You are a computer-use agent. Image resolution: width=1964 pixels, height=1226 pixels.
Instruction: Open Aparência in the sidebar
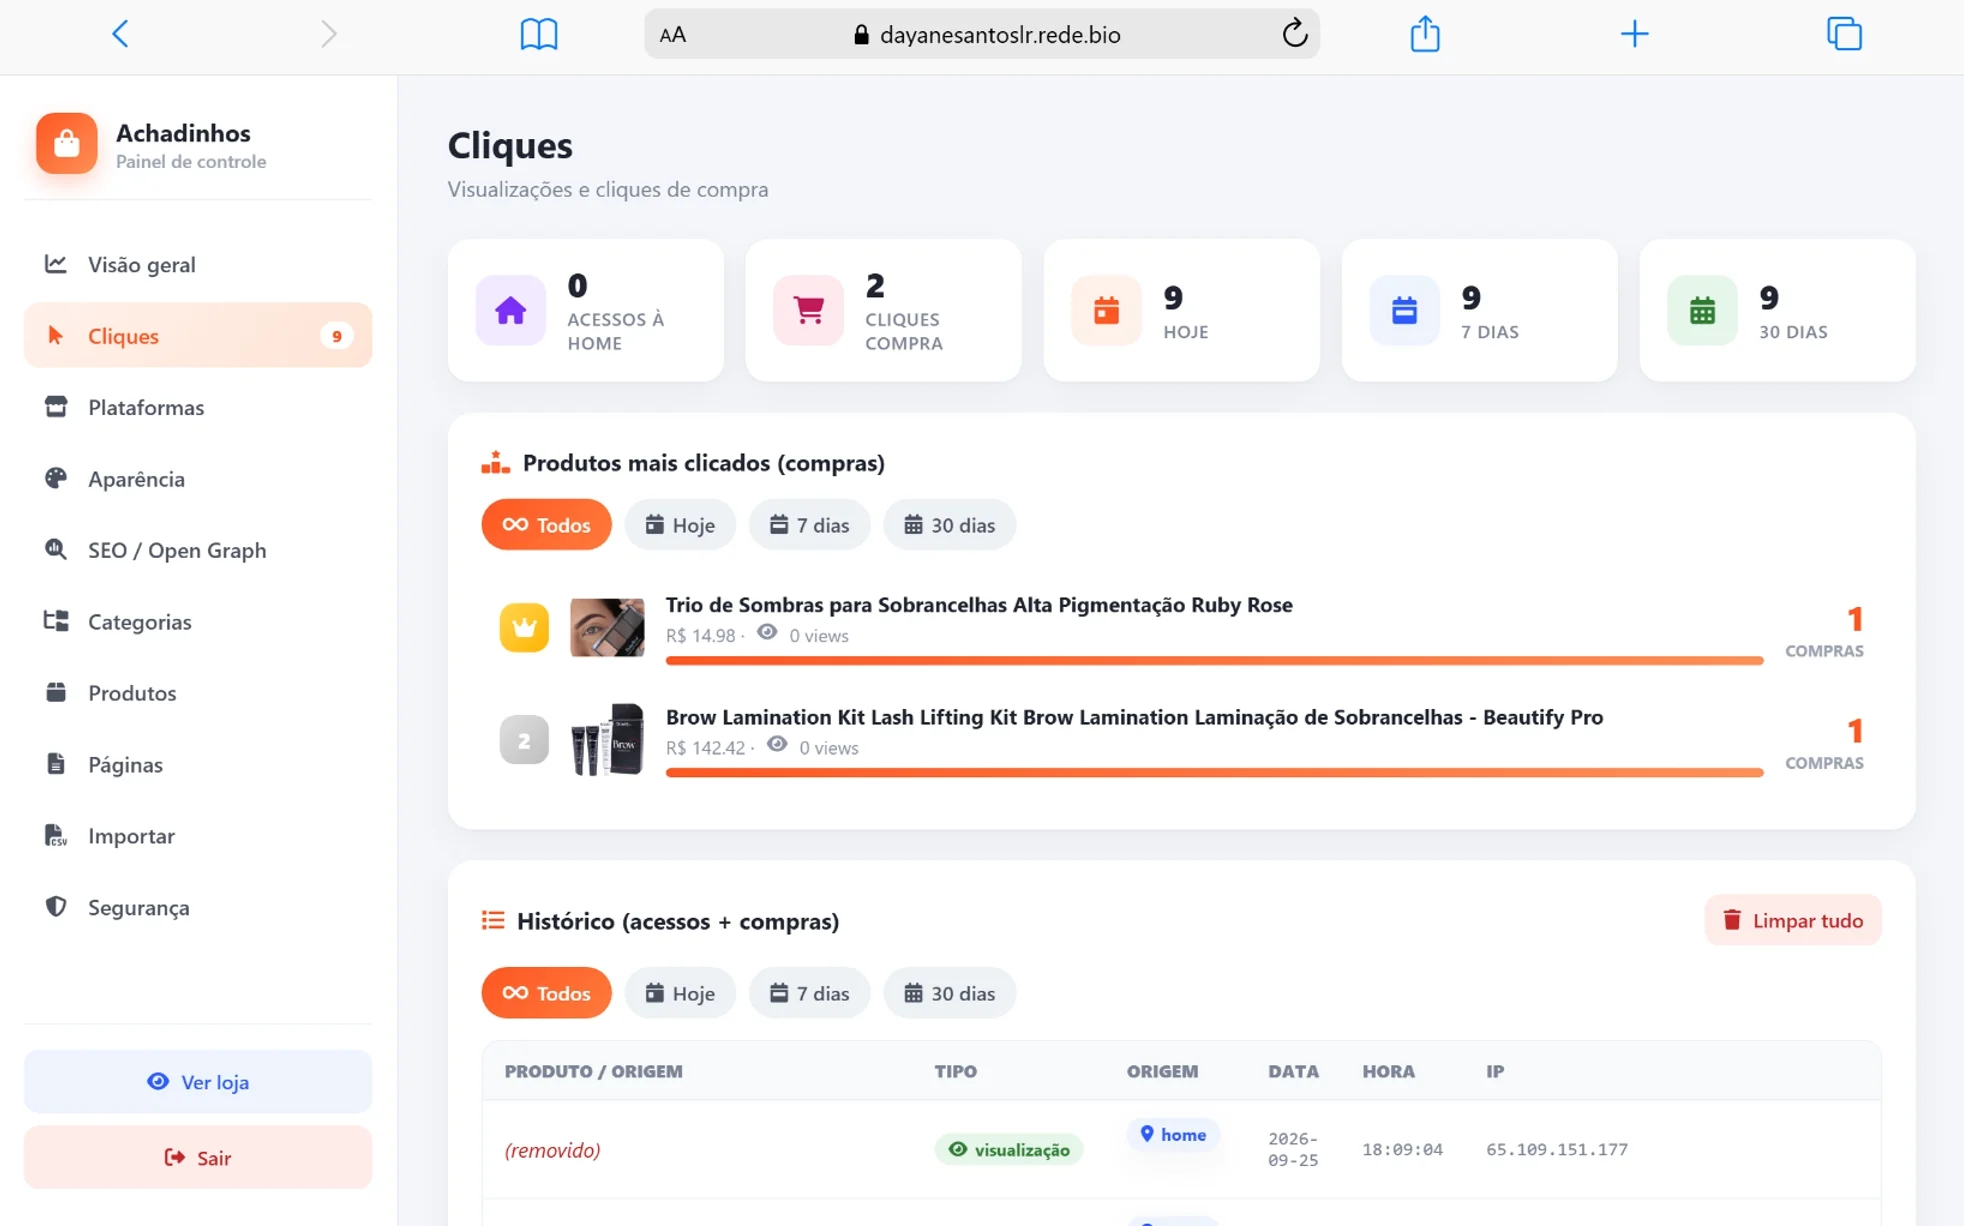pyautogui.click(x=198, y=478)
